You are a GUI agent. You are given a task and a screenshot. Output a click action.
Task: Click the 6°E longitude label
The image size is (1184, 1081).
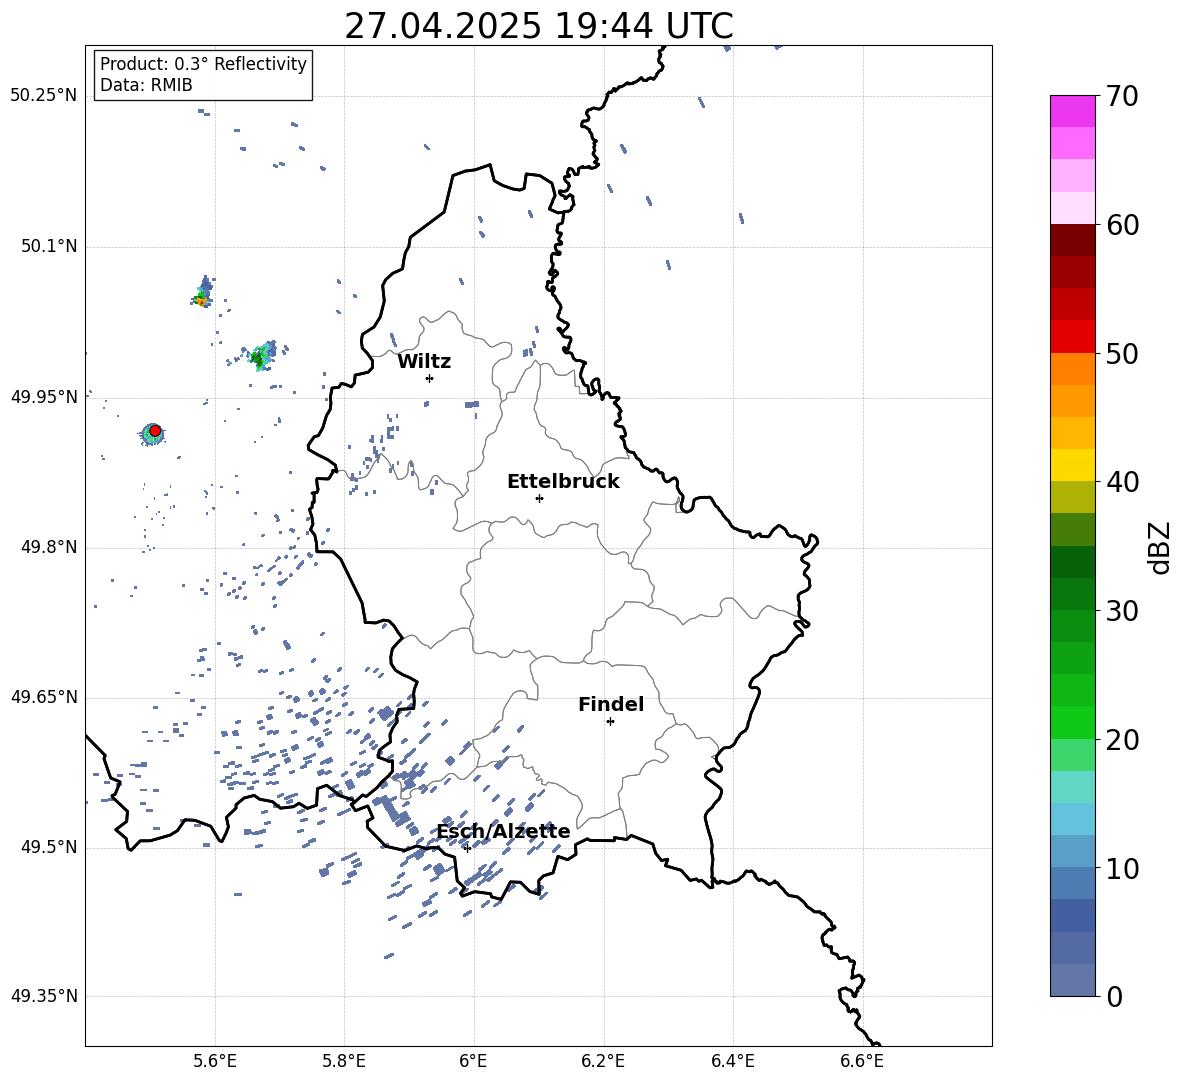(474, 1061)
